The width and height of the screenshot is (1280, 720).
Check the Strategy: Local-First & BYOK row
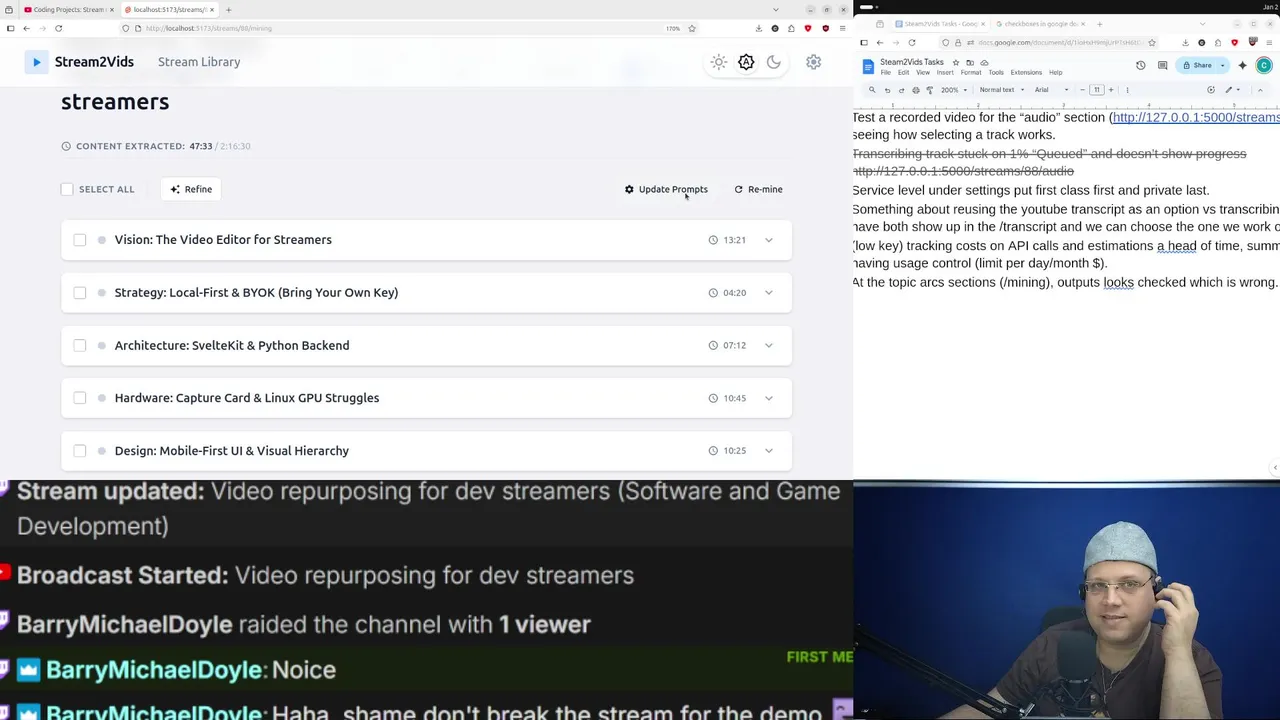tap(80, 293)
